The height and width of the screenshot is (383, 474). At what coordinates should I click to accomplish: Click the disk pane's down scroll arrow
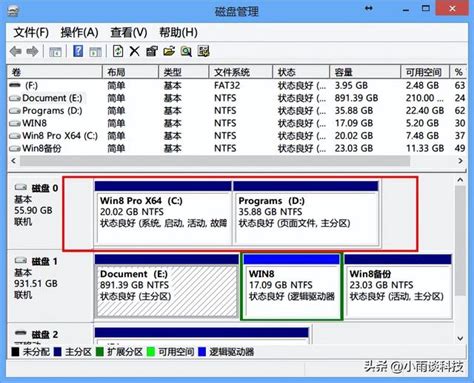coord(460,338)
